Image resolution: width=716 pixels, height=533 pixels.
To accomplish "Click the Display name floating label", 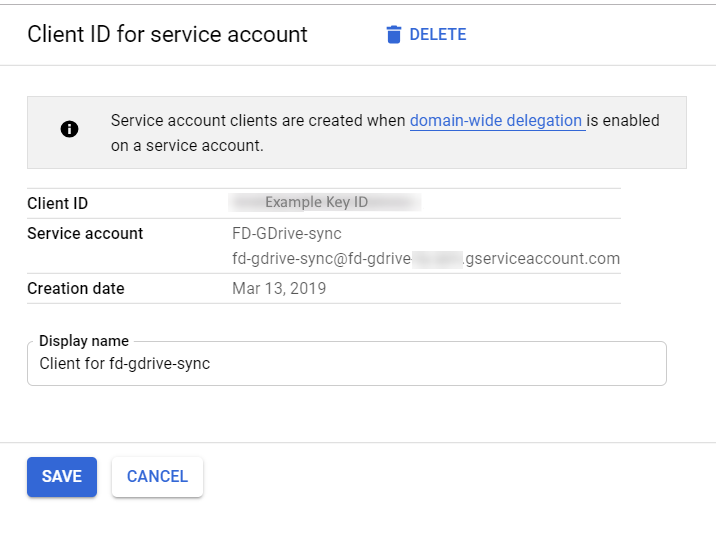I will tap(84, 341).
